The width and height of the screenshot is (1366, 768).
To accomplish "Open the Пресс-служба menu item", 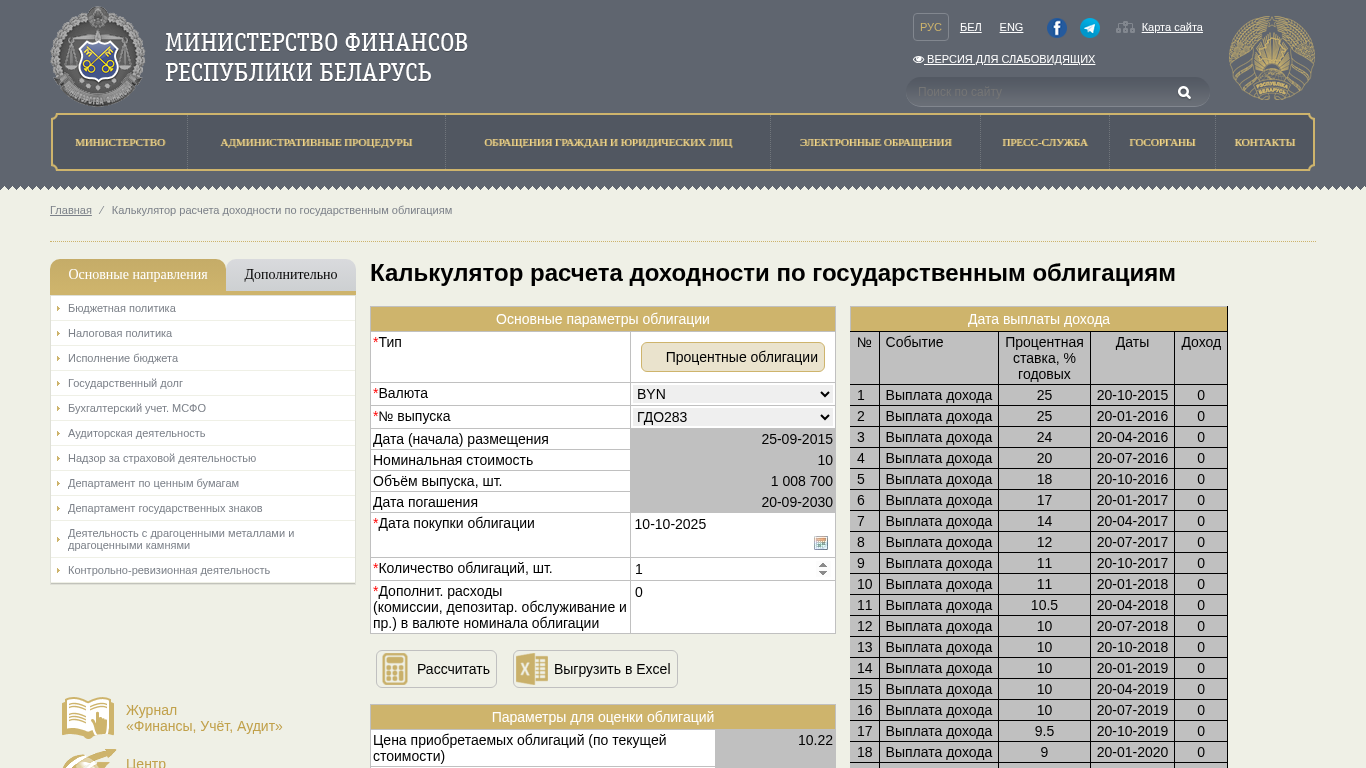I will pyautogui.click(x=1044, y=142).
